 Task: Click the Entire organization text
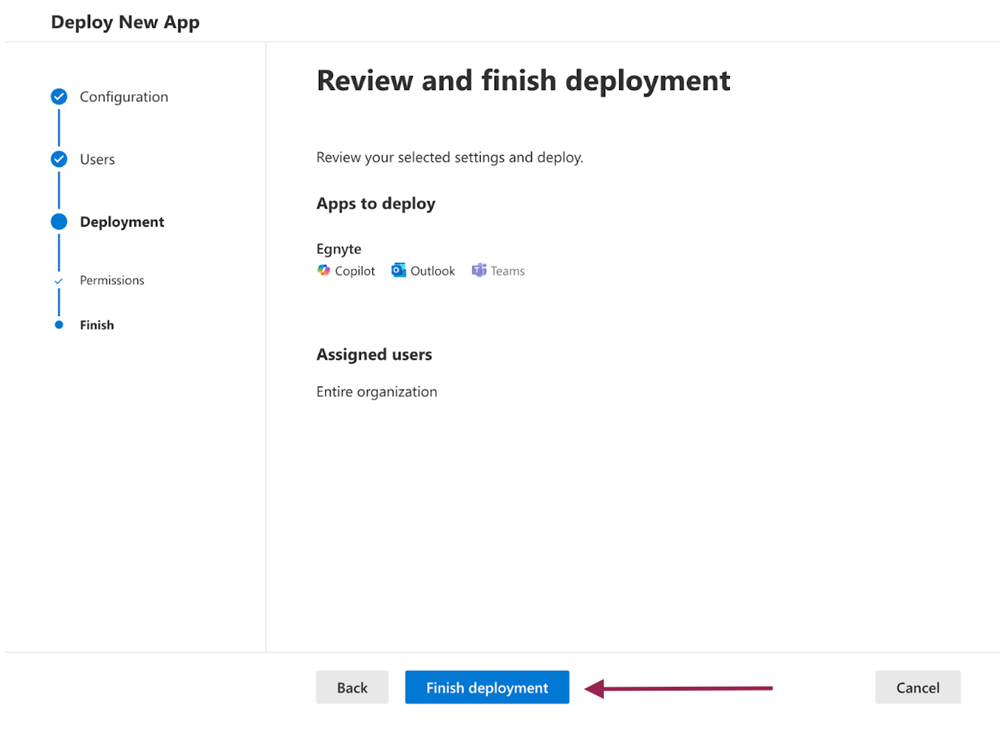pyautogui.click(x=377, y=392)
